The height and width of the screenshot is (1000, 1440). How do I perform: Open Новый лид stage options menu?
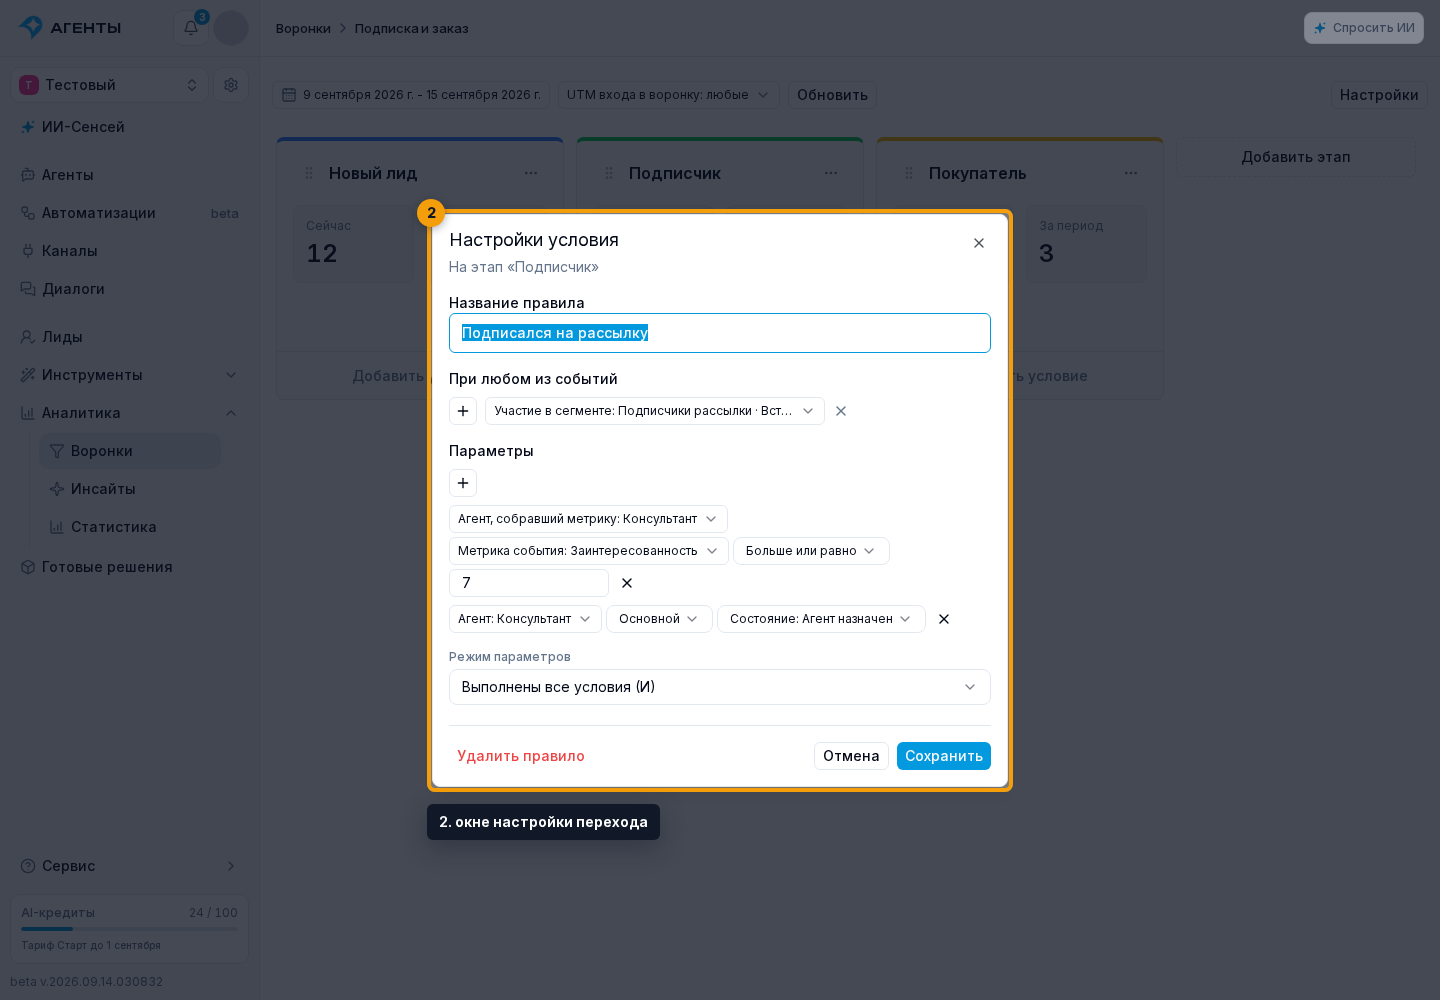coord(531,173)
